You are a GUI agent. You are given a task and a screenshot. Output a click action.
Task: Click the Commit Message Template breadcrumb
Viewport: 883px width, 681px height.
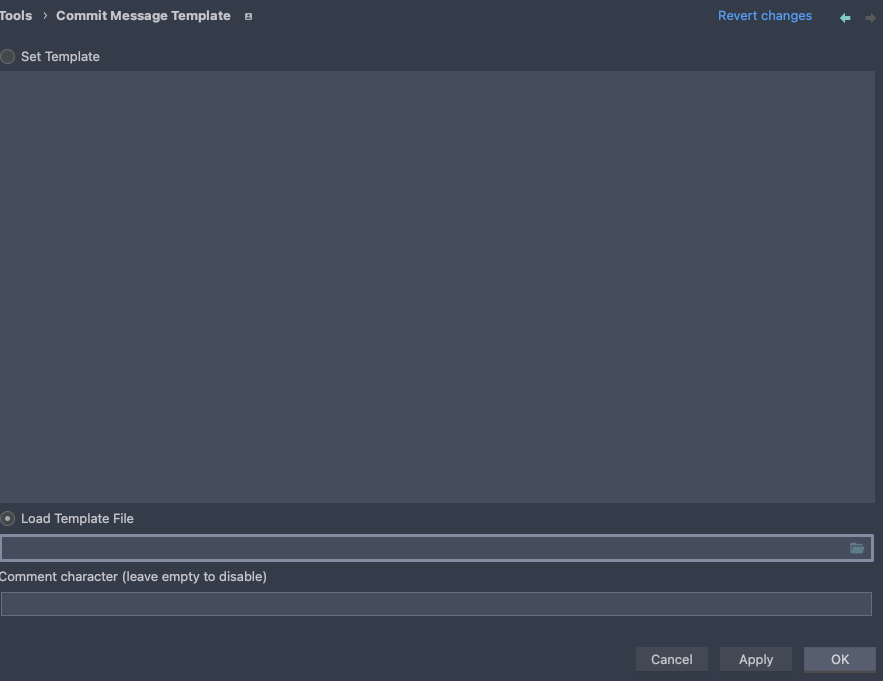click(x=143, y=16)
